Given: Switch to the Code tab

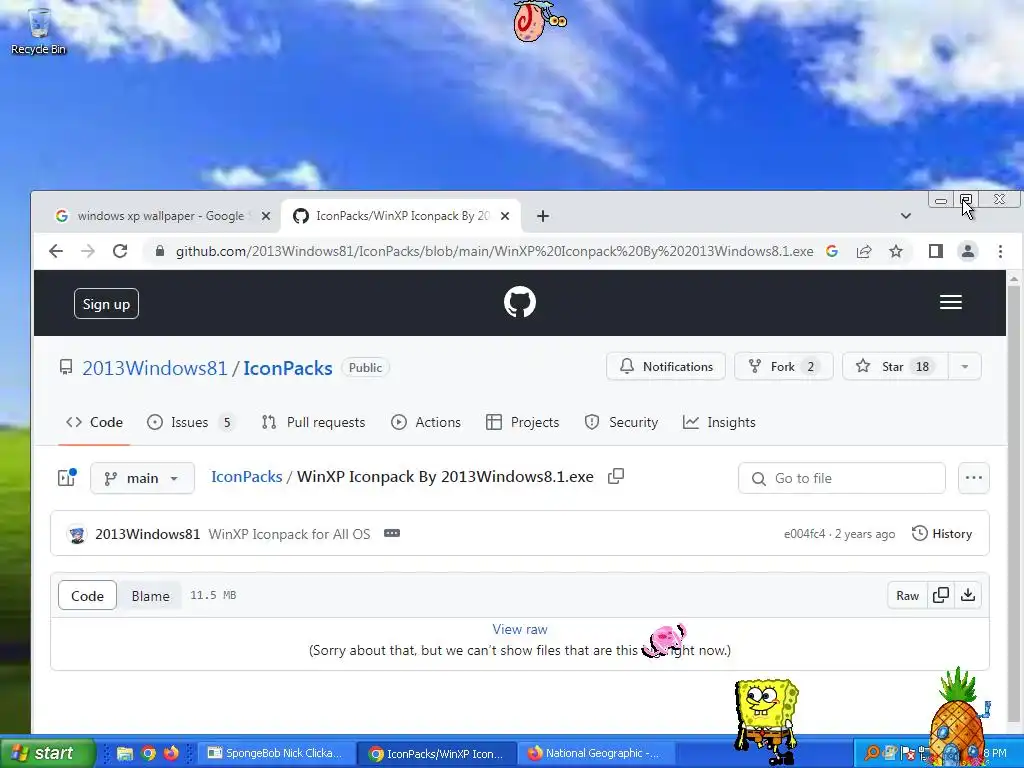Looking at the screenshot, I should [94, 423].
